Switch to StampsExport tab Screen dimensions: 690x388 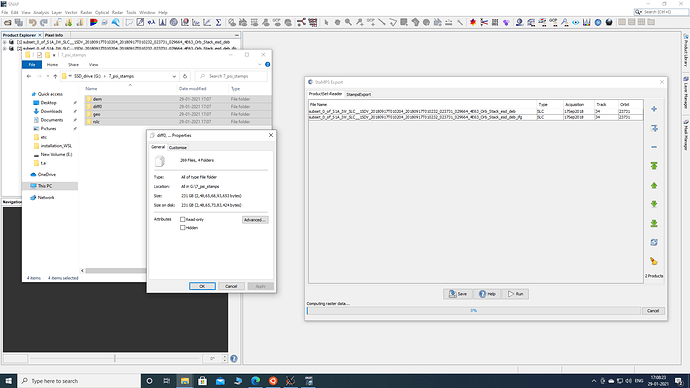(x=358, y=94)
